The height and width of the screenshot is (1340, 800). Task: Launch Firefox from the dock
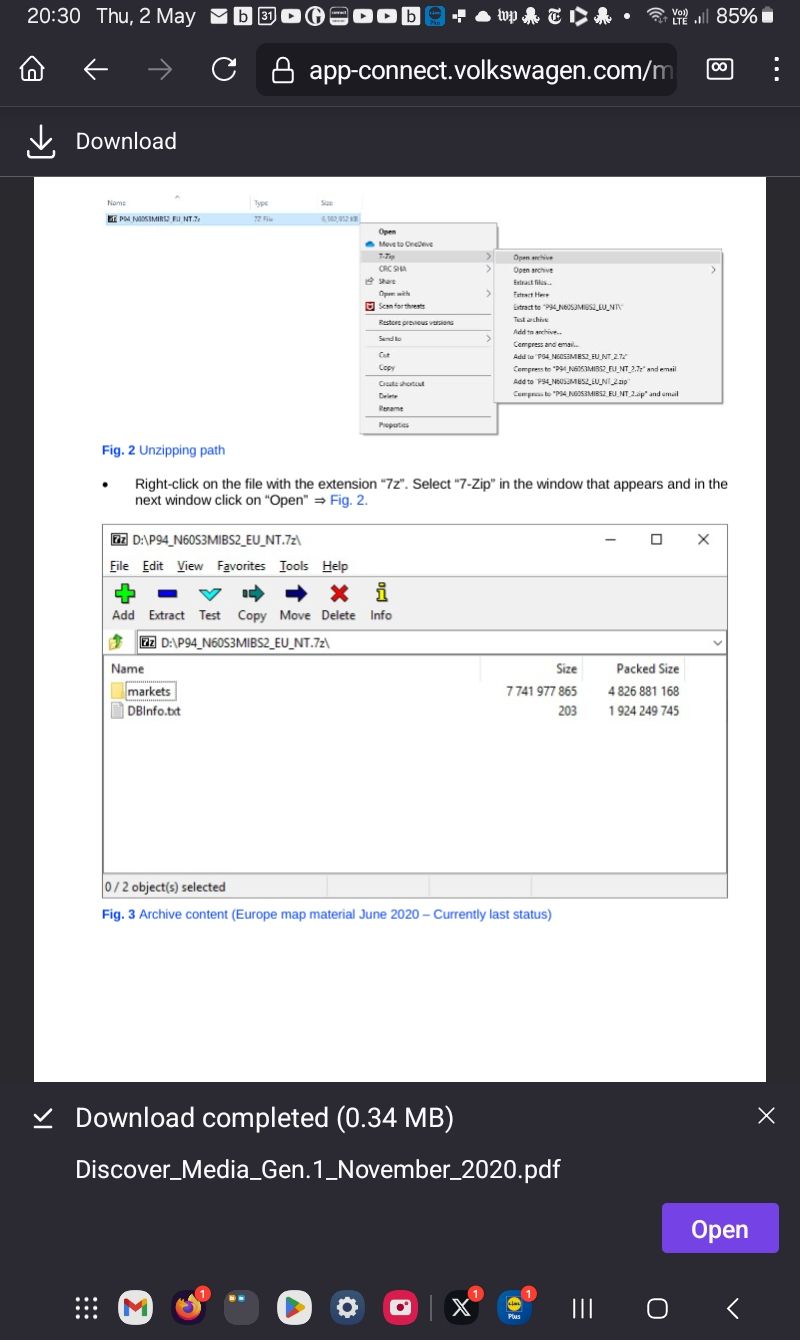pyautogui.click(x=188, y=1307)
